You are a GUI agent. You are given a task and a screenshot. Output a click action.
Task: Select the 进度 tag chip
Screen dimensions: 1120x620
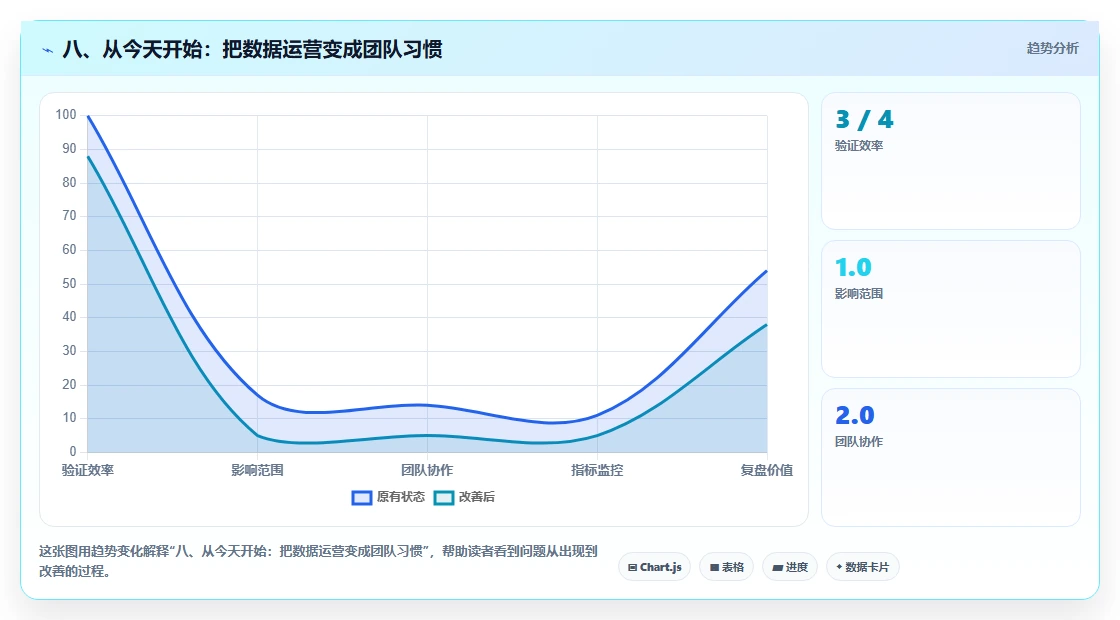click(790, 567)
